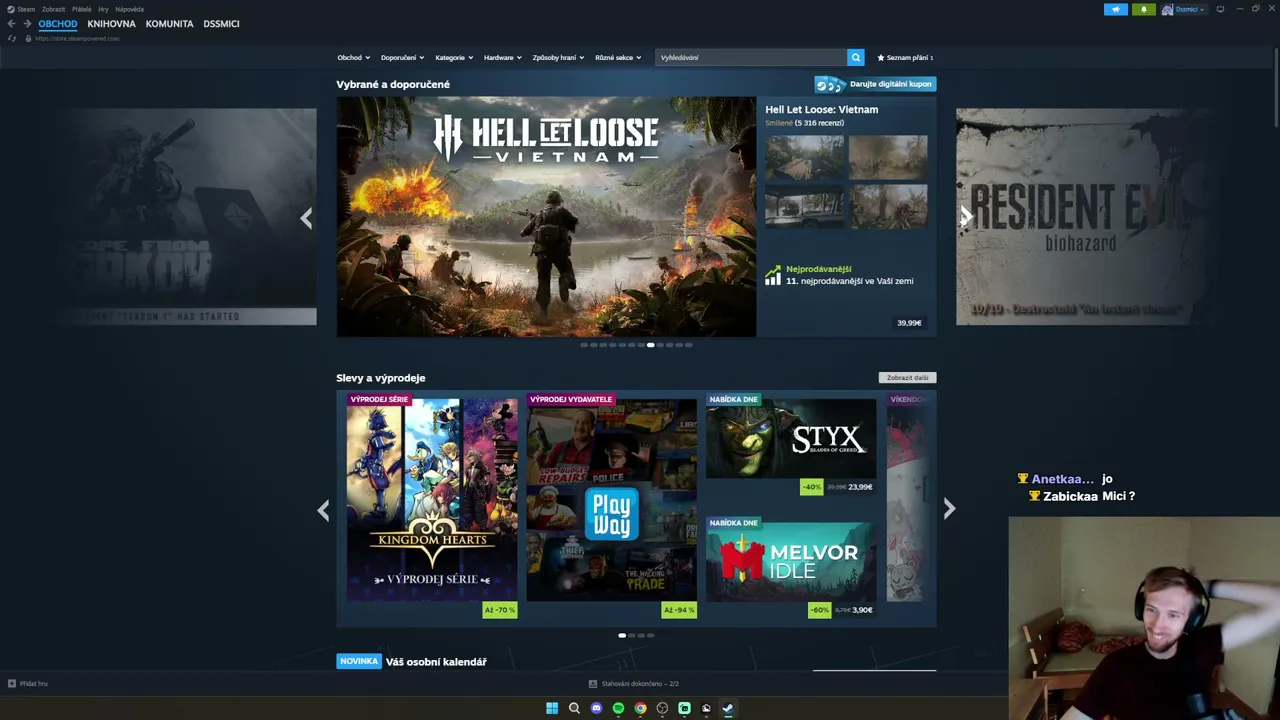Click the plus icon next to Přidat hru
Image resolution: width=1280 pixels, height=720 pixels.
[x=12, y=684]
